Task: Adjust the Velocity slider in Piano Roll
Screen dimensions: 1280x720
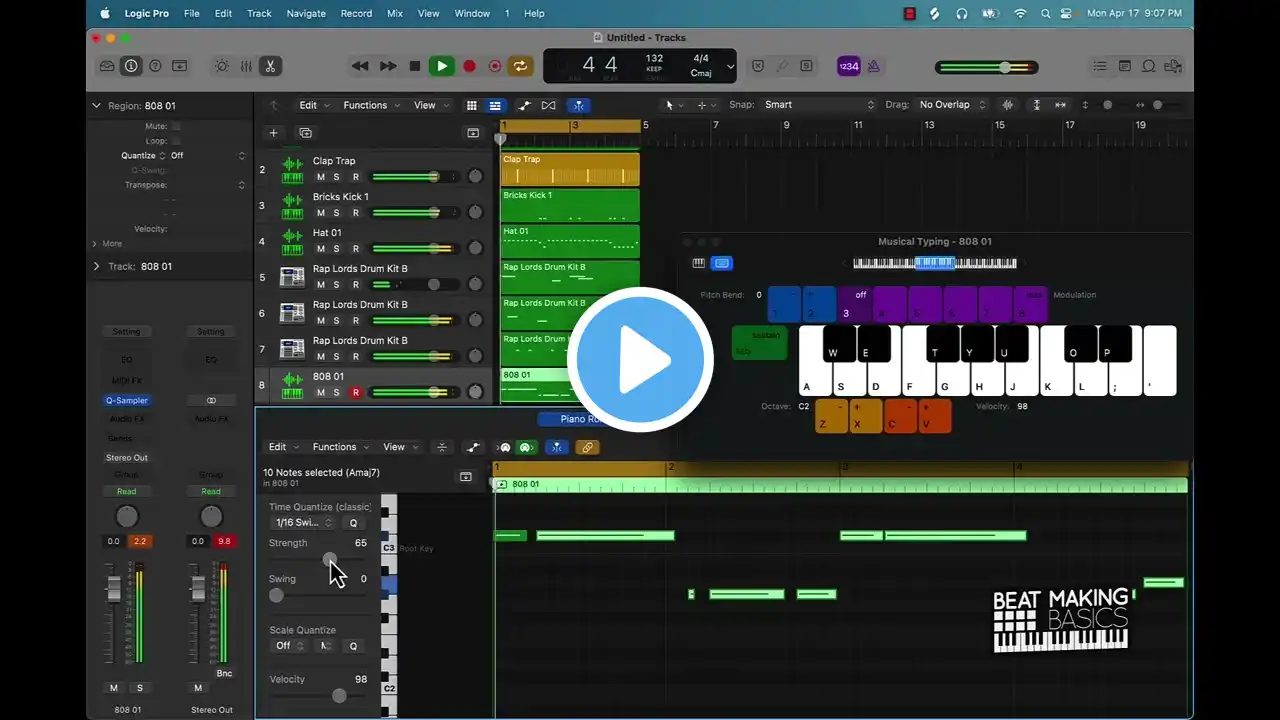Action: 339,696
